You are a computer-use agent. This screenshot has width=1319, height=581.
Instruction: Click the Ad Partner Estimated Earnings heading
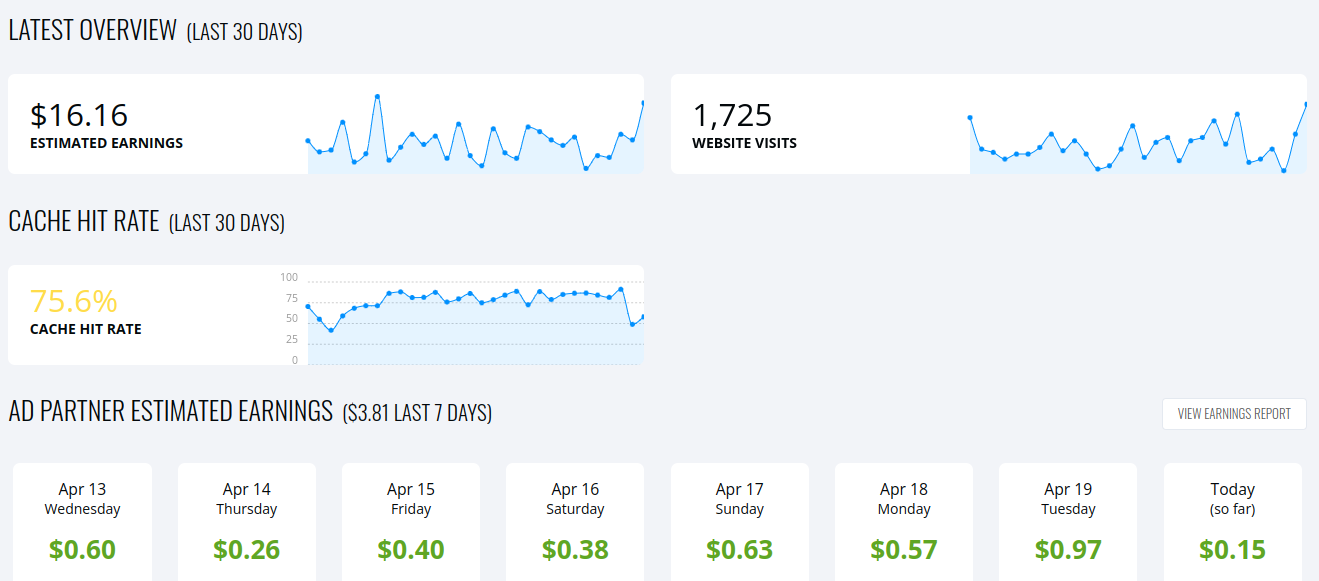(170, 411)
